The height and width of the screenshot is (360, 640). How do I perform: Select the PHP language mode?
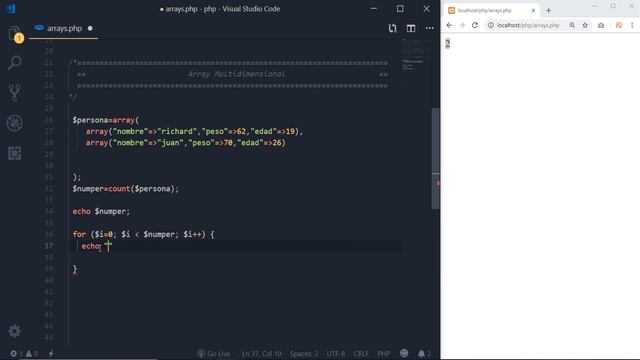384,353
